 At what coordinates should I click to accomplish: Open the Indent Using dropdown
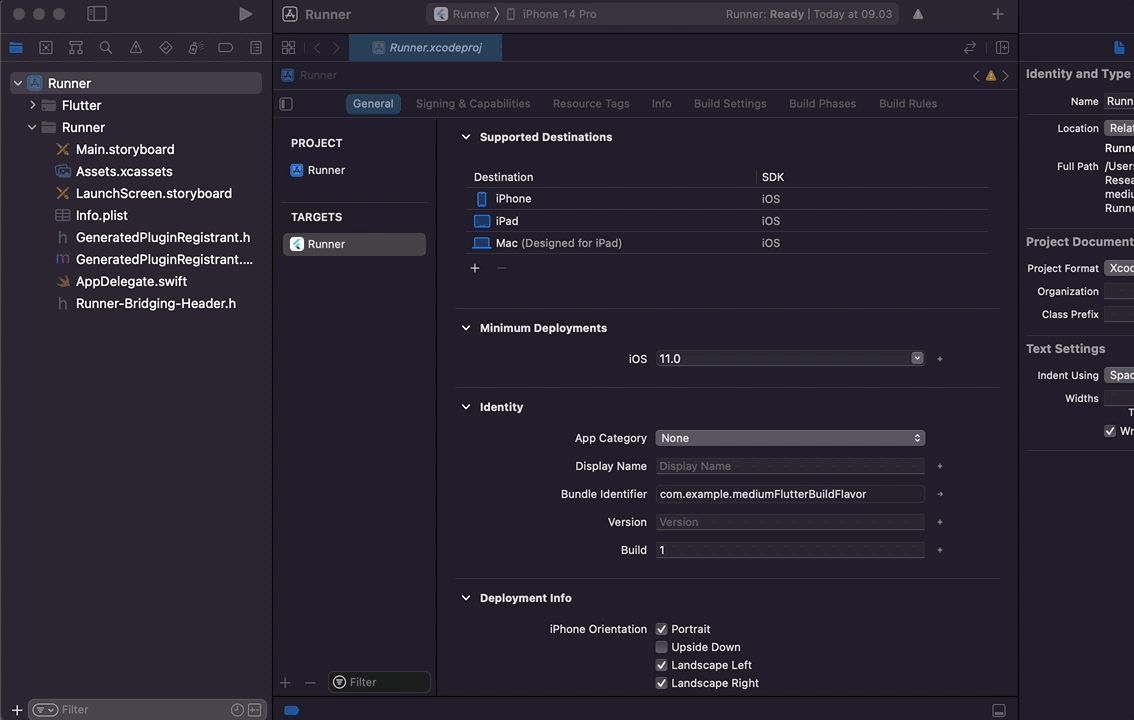click(1119, 375)
